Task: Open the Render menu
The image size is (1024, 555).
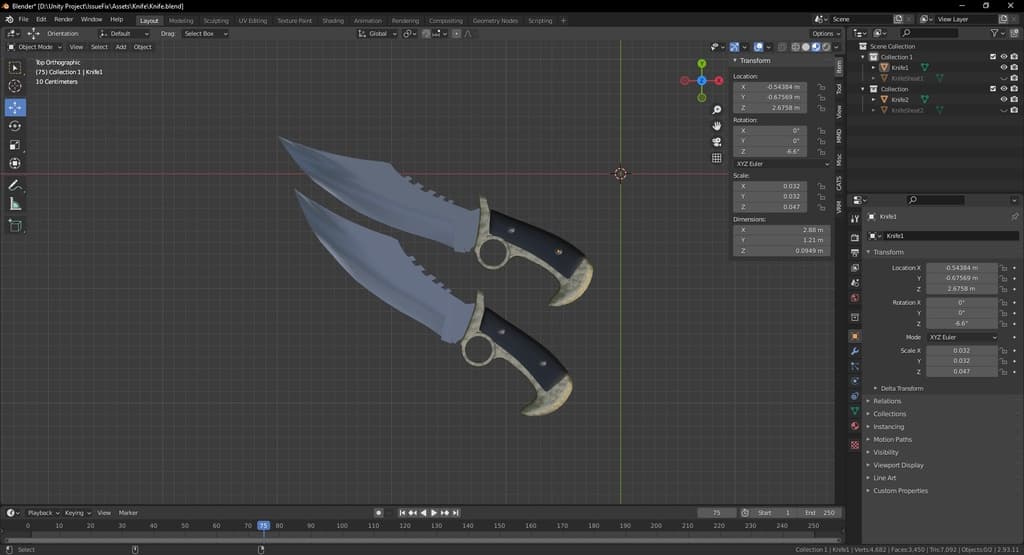Action: [x=63, y=19]
